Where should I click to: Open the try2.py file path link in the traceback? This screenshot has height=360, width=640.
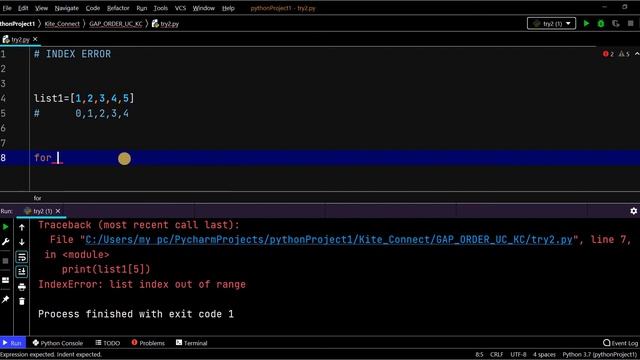[x=329, y=240]
